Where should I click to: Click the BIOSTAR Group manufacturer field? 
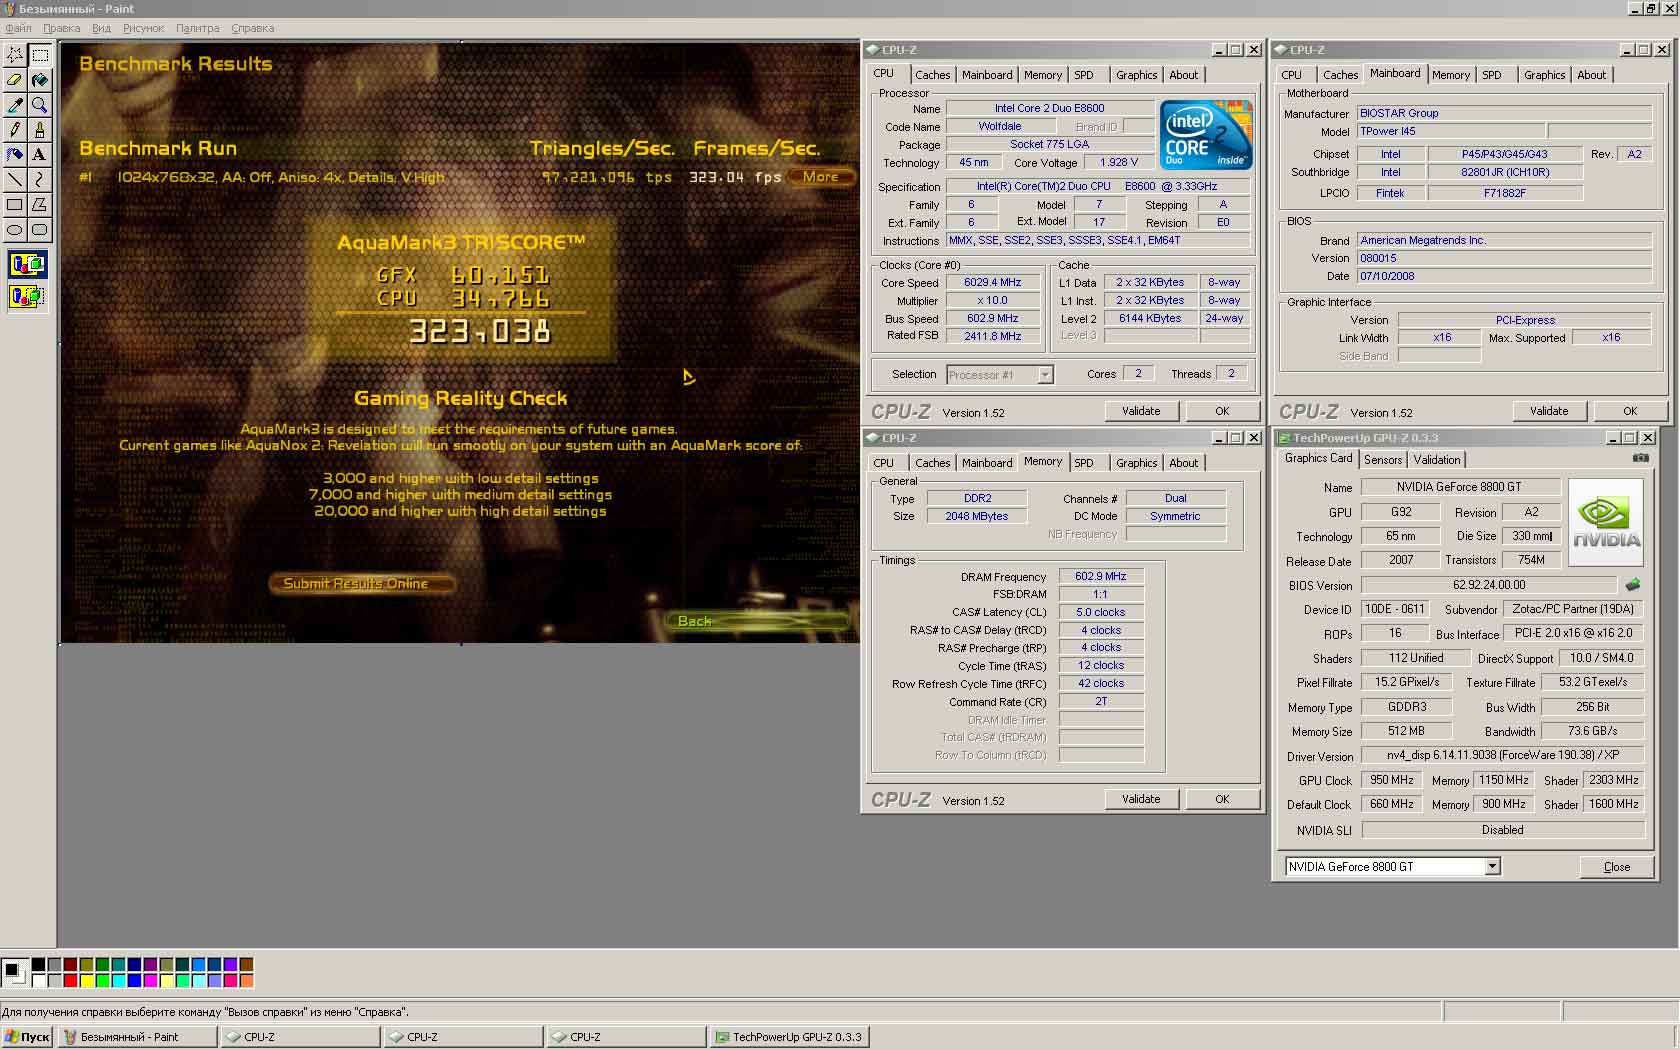[x=1504, y=114]
